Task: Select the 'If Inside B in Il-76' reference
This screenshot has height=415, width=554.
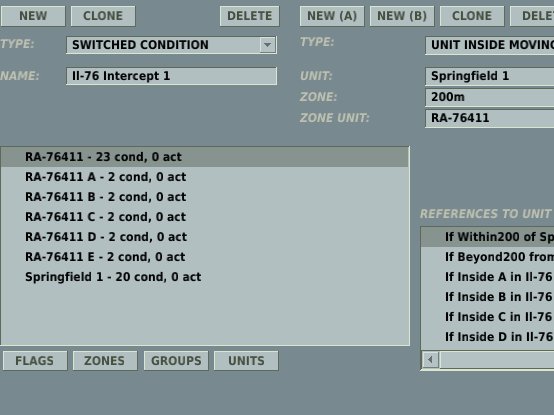Action: click(x=488, y=297)
